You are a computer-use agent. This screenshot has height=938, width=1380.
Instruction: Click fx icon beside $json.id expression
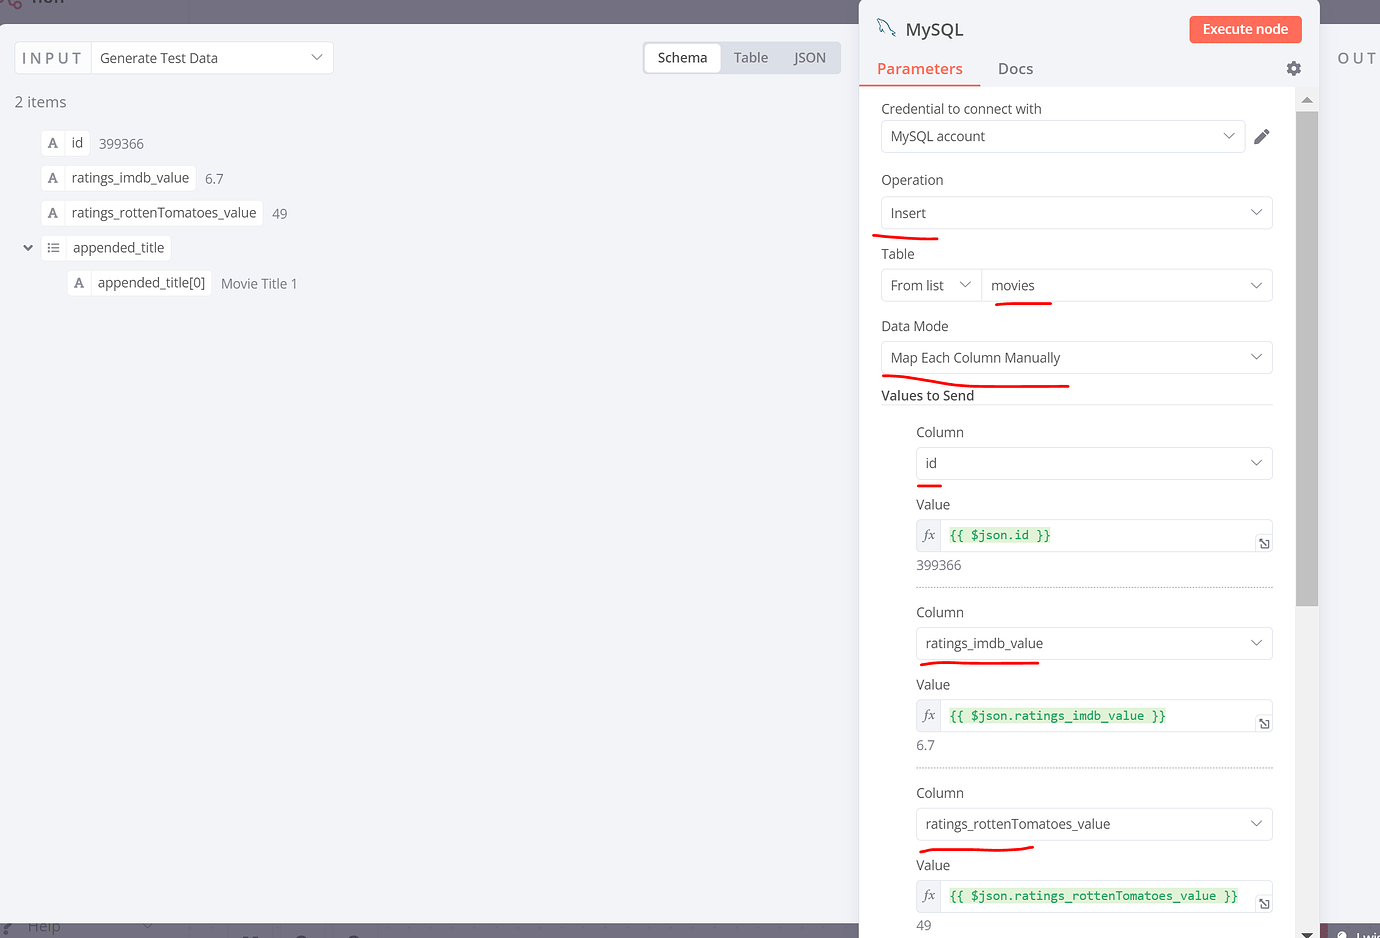point(929,535)
